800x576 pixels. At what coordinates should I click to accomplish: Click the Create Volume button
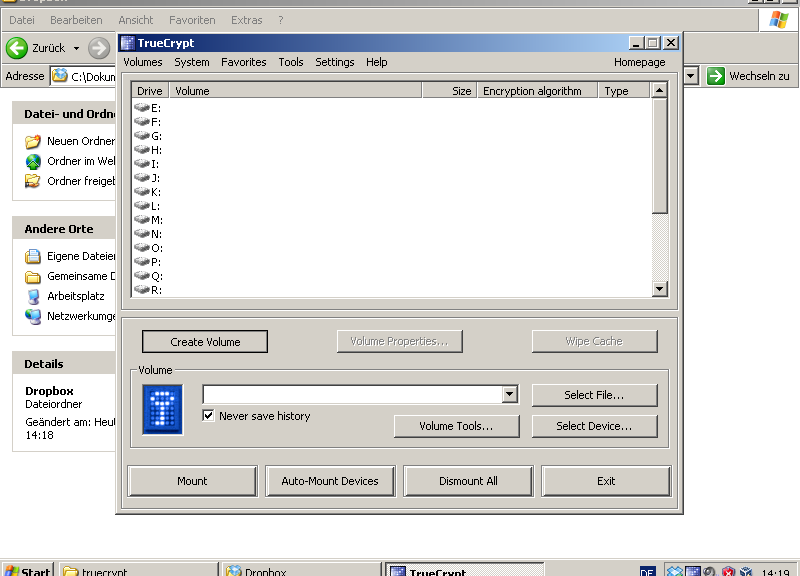[205, 342]
